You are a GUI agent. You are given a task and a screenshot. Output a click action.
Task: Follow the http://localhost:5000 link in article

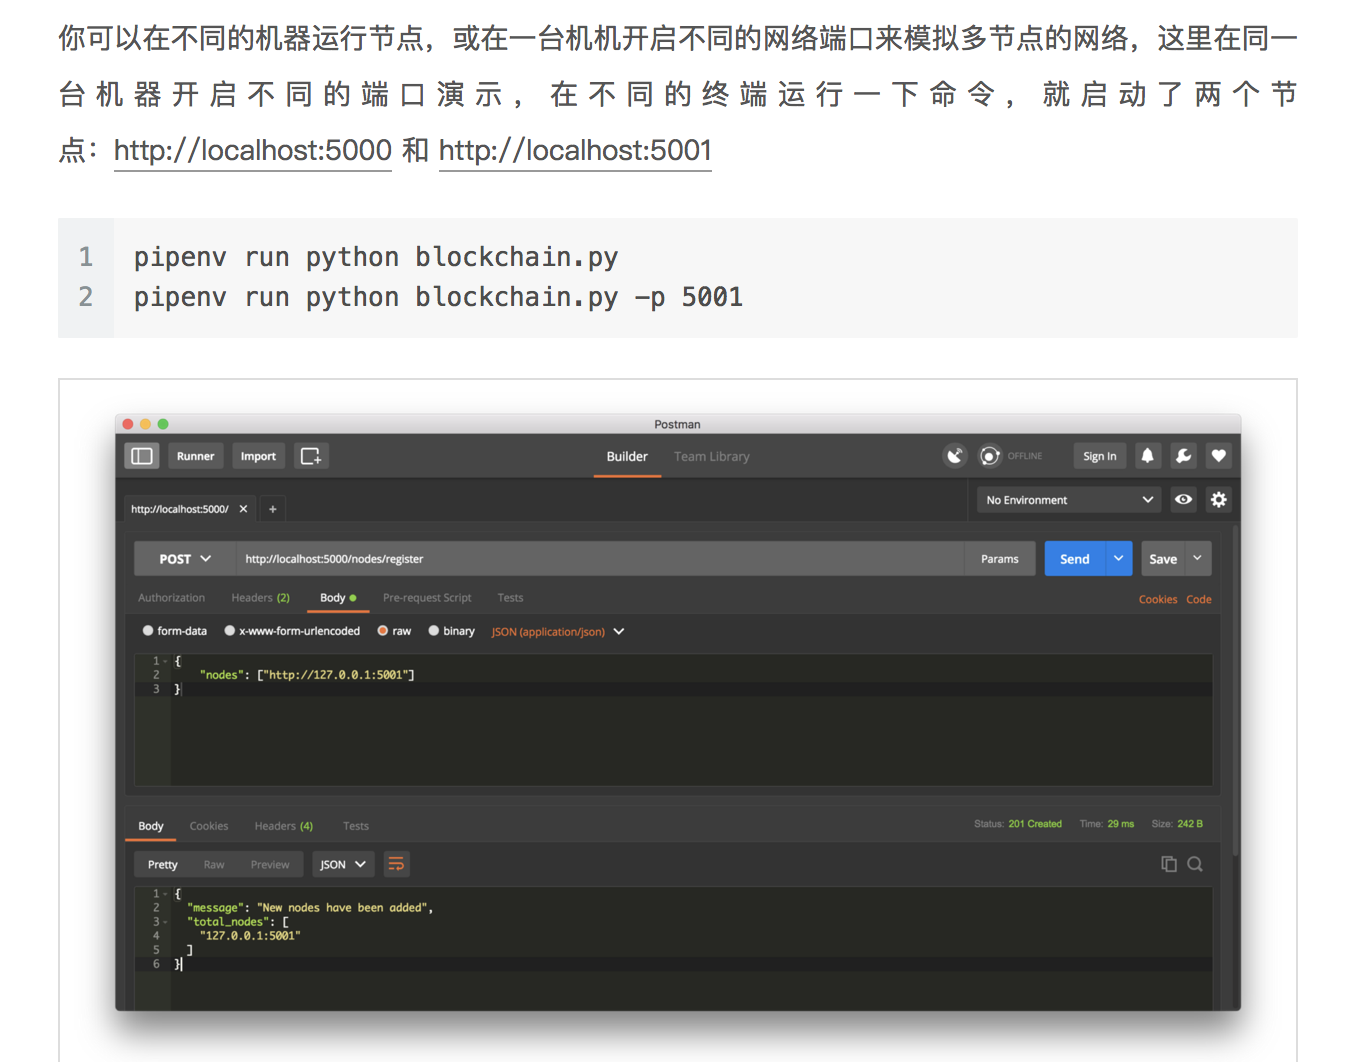click(x=253, y=150)
